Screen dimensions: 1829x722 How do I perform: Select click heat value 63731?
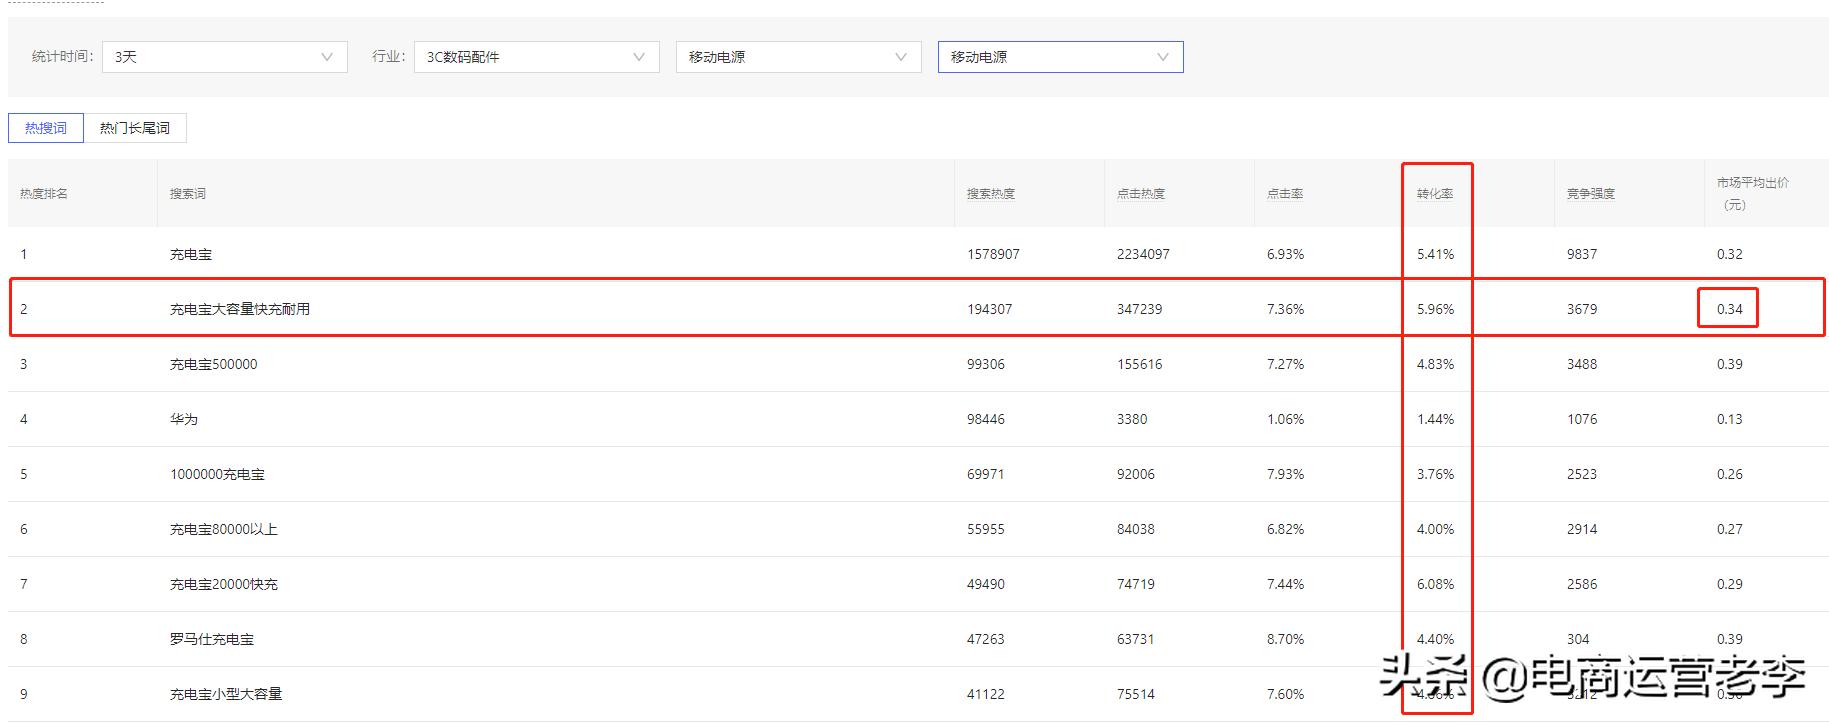pos(1136,639)
